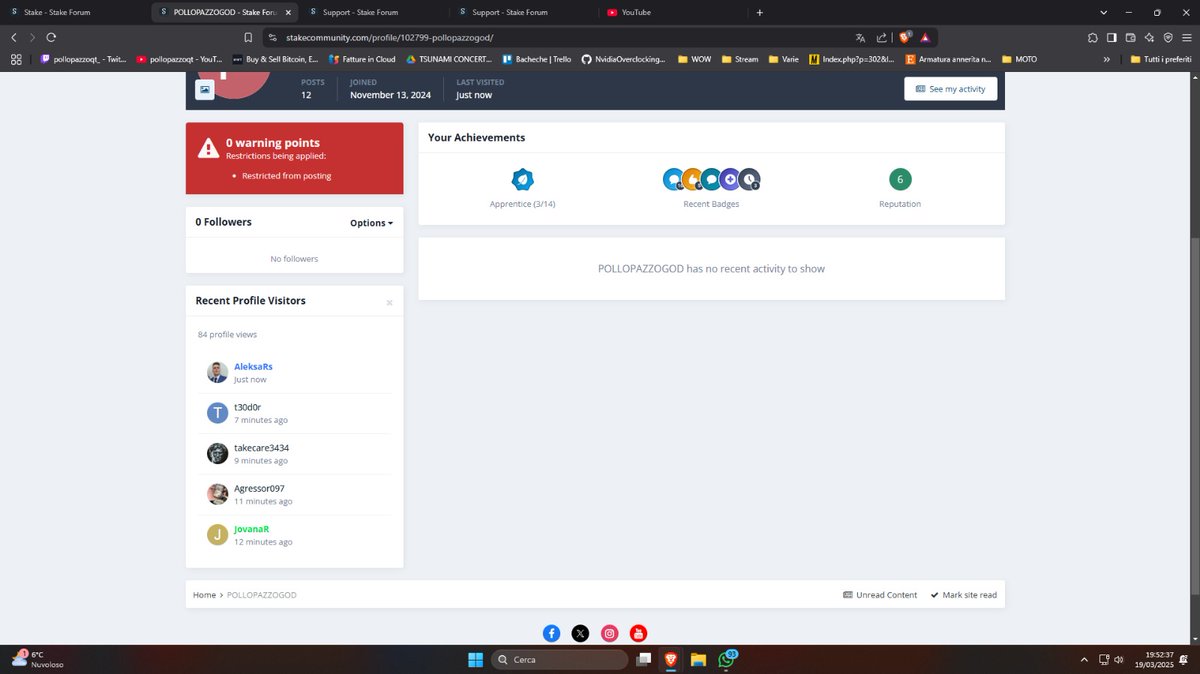Click the 0 warning points red panel
Screen dimensions: 1200x674
[294, 158]
